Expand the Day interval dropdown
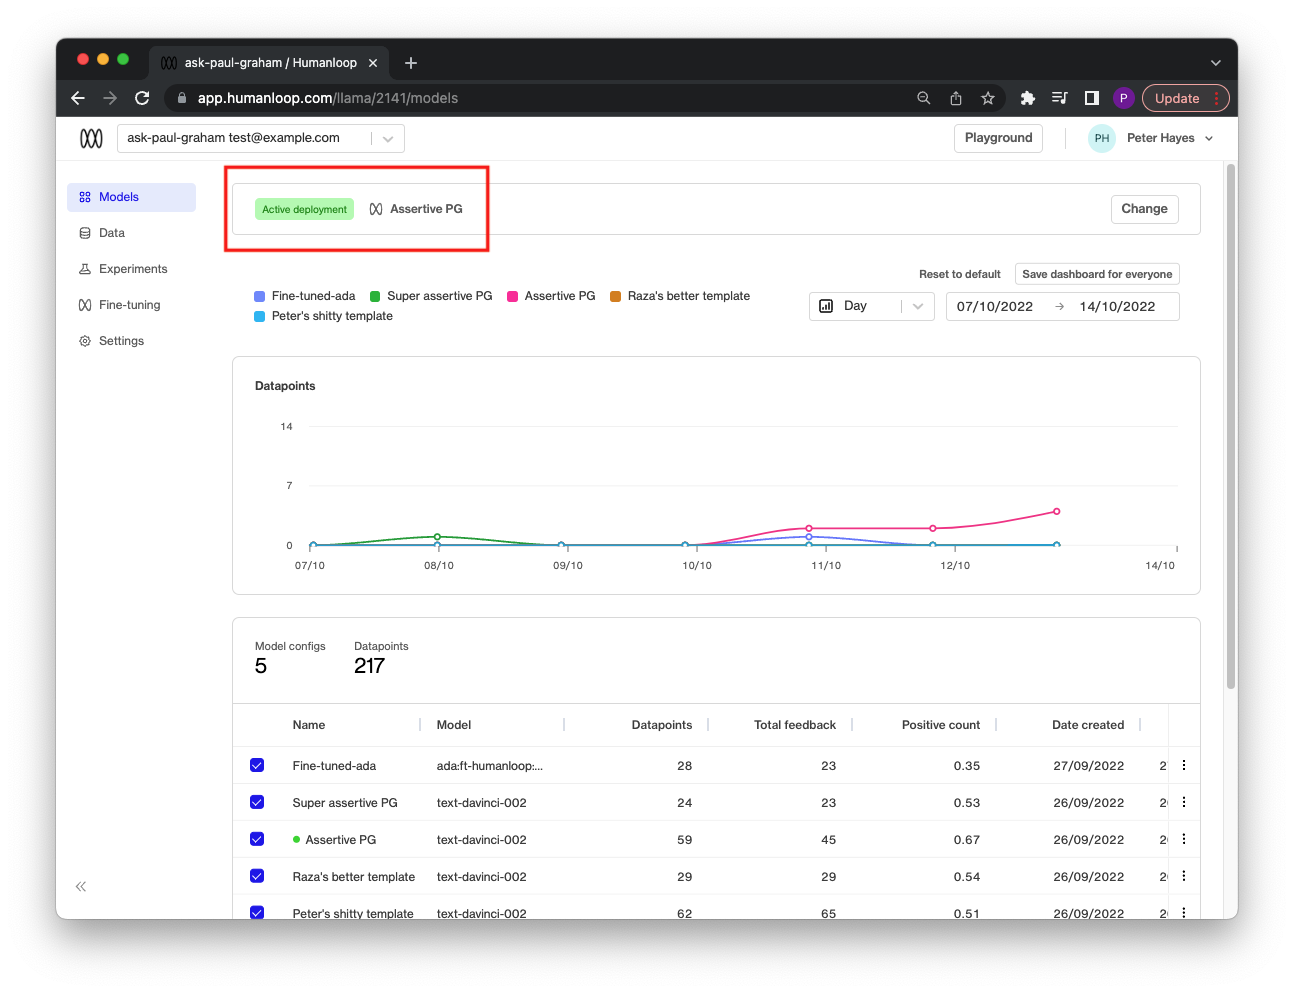Screen dimensions: 1294x993 pyautogui.click(x=871, y=306)
